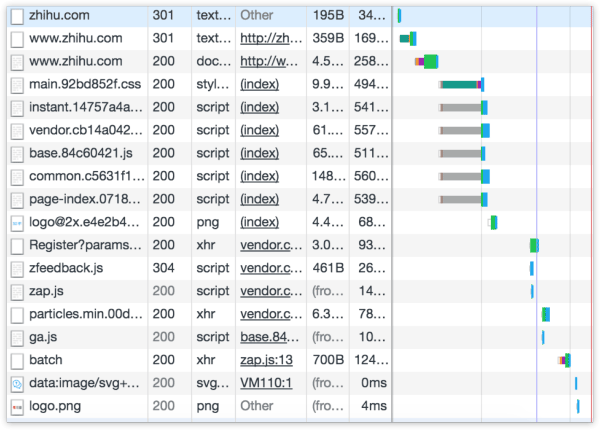Screen dimensions: 600x430
Task: Click the image icon of logo@2x.e4e2b4
Action: click(x=17, y=223)
